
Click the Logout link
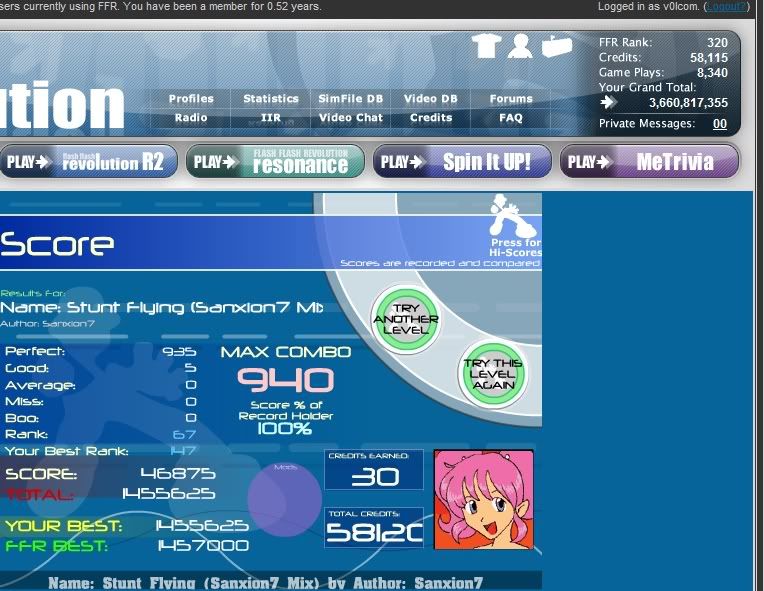click(x=726, y=7)
